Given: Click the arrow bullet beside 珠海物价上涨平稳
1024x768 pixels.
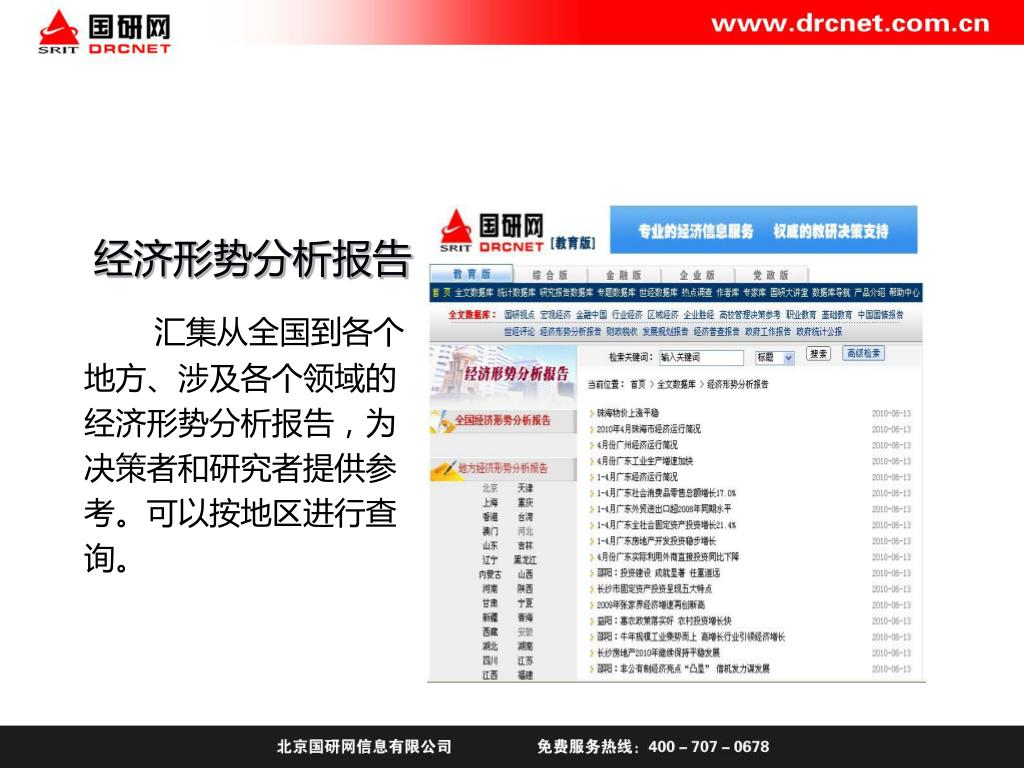Looking at the screenshot, I should coord(592,413).
